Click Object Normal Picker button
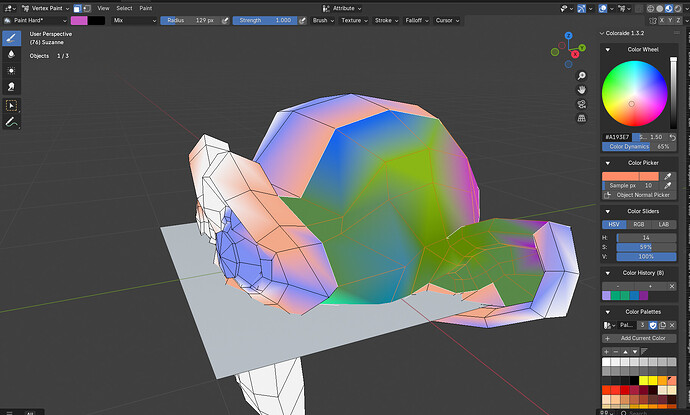The width and height of the screenshot is (690, 415). 639,195
